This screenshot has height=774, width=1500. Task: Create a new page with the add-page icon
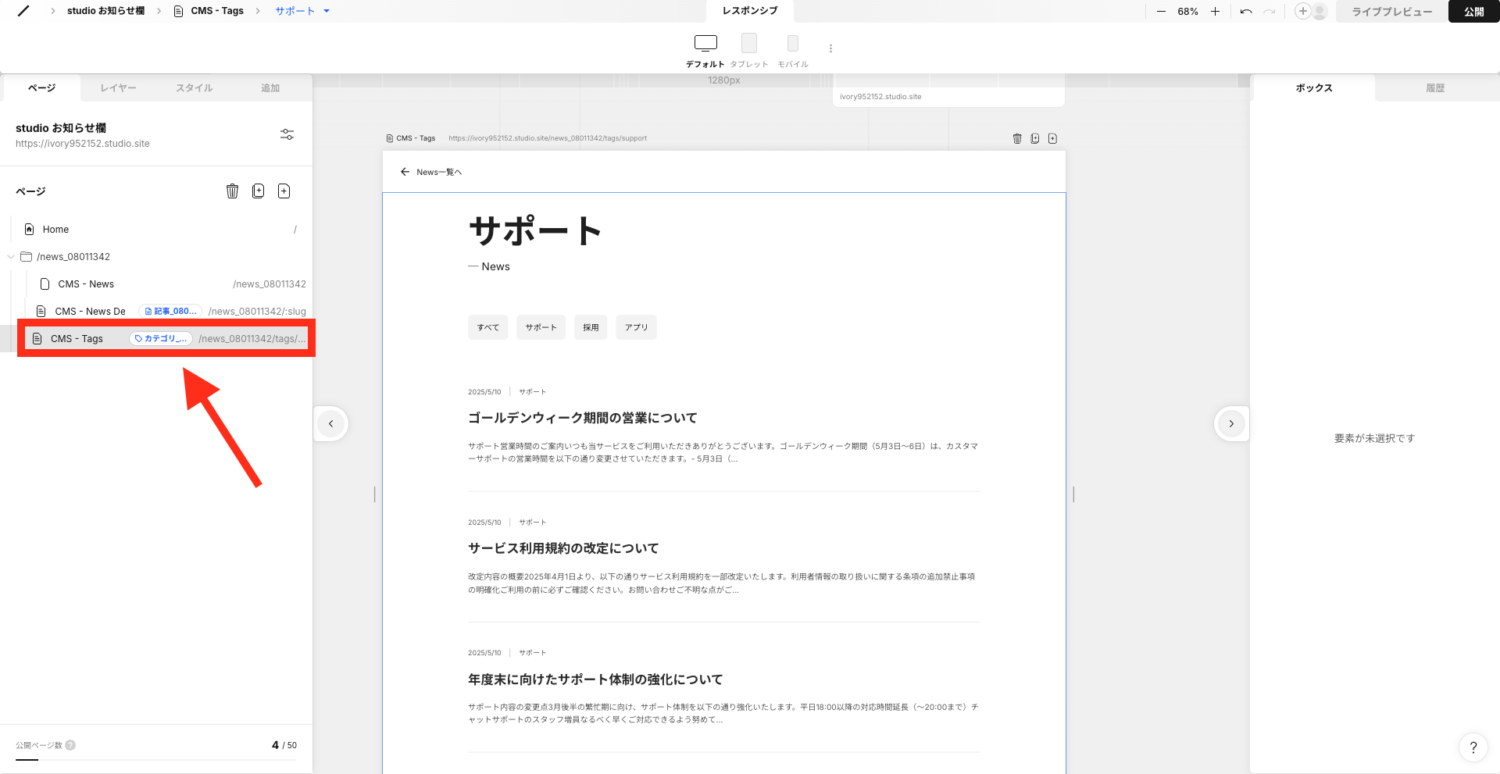(284, 190)
